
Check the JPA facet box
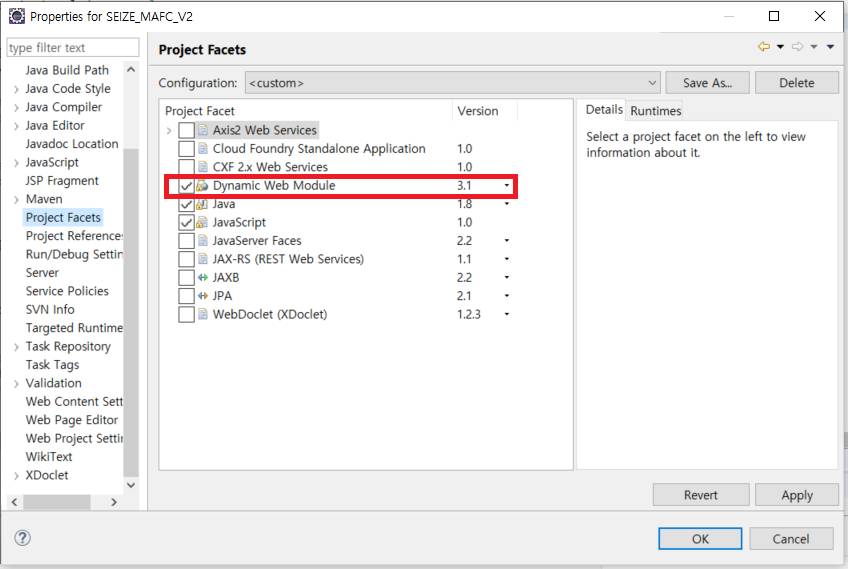(187, 296)
